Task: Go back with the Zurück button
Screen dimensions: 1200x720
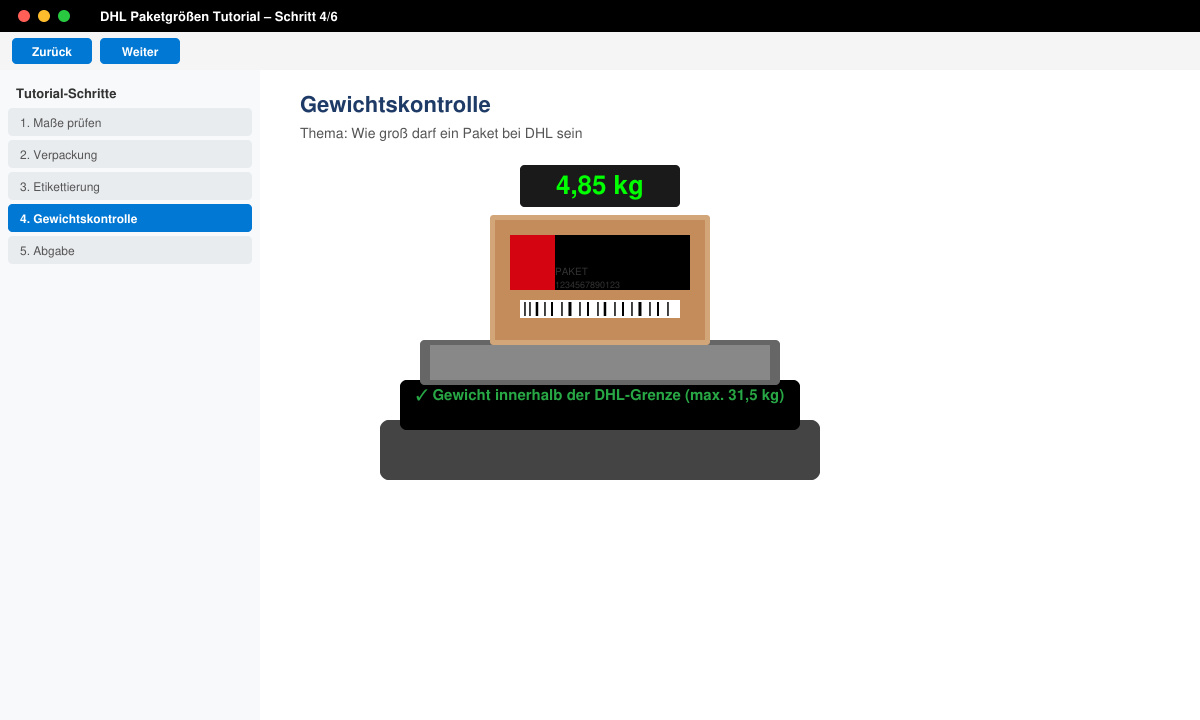Action: coord(52,51)
